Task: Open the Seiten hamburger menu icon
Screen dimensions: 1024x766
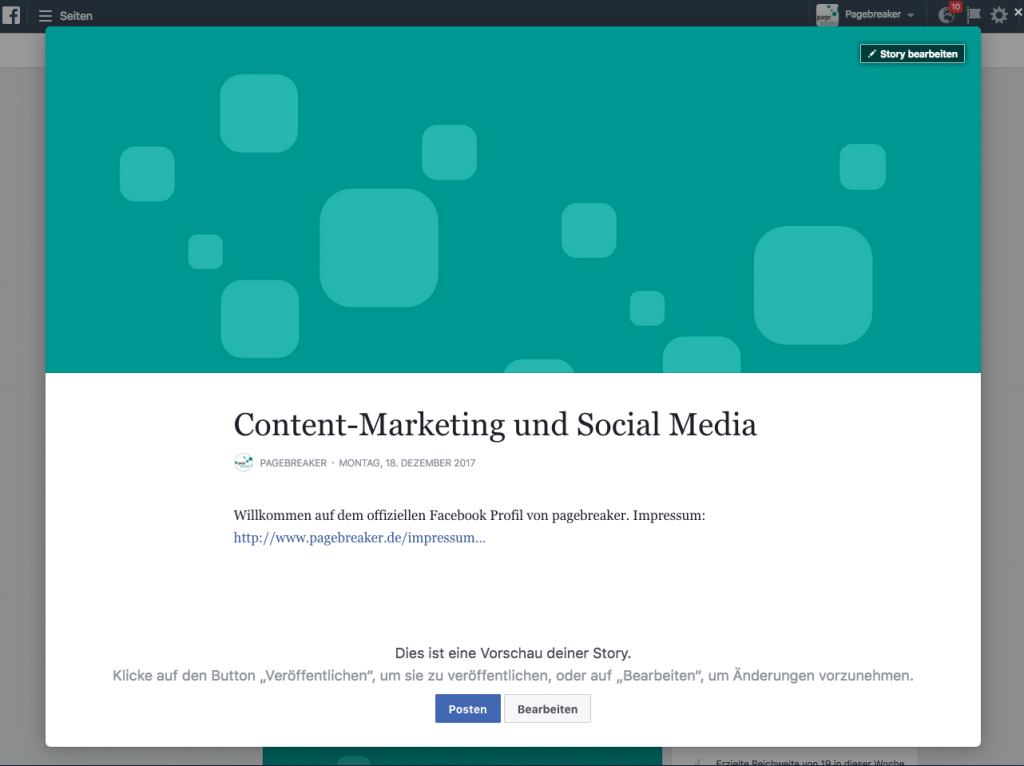Action: pyautogui.click(x=45, y=16)
